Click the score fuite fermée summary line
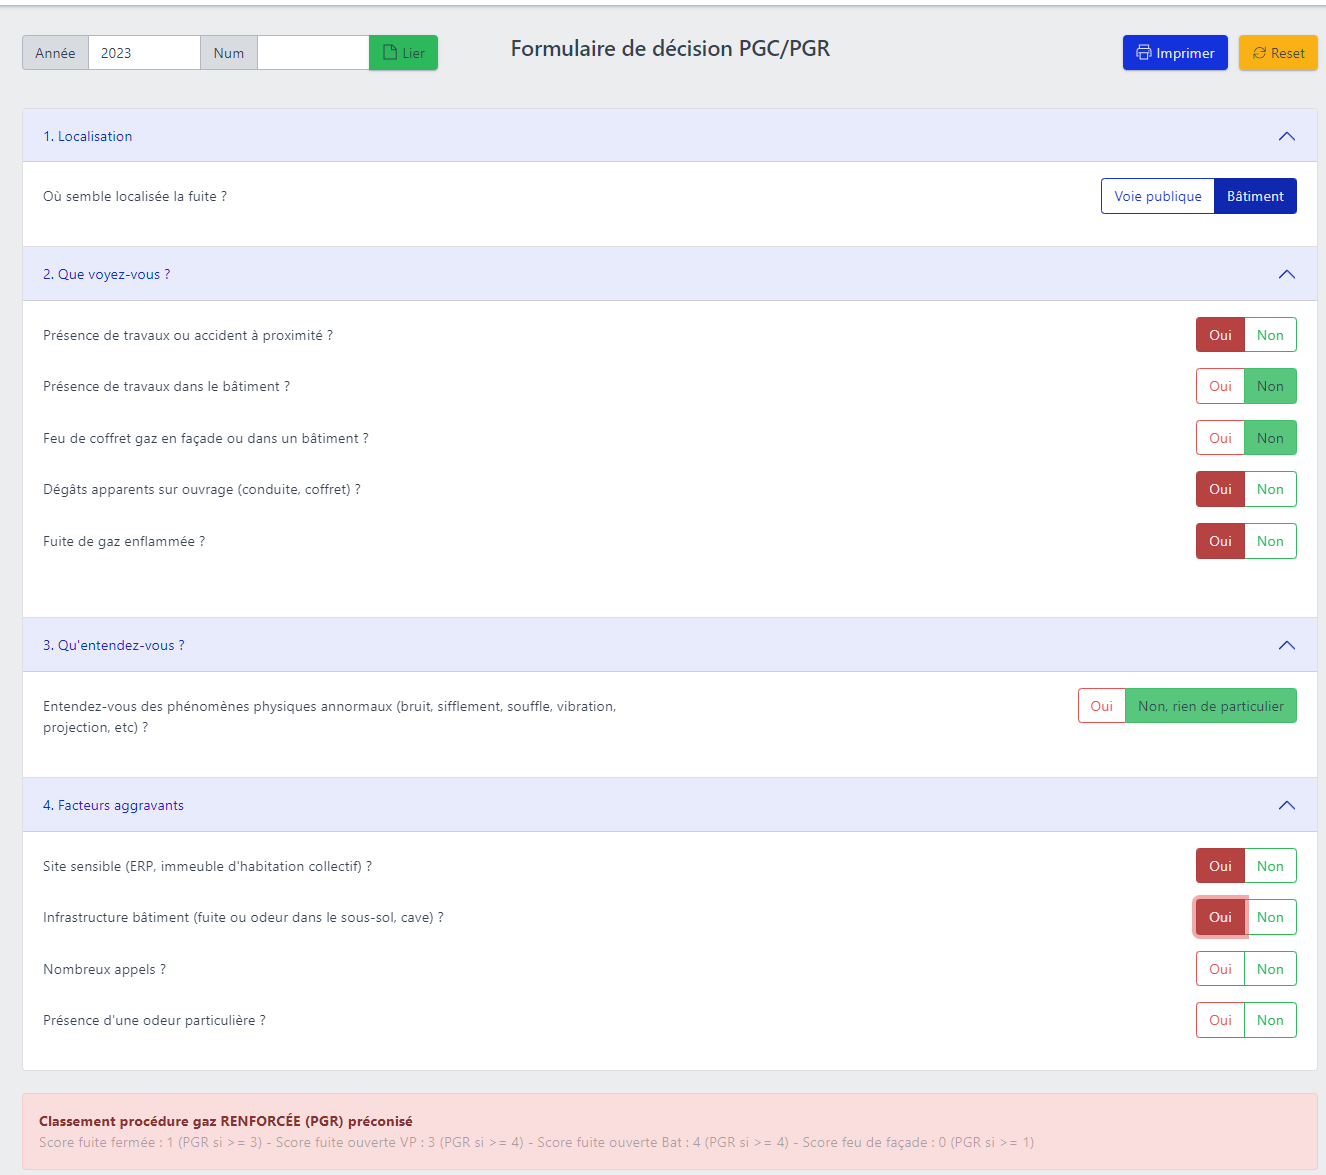This screenshot has height=1175, width=1326. [536, 1142]
